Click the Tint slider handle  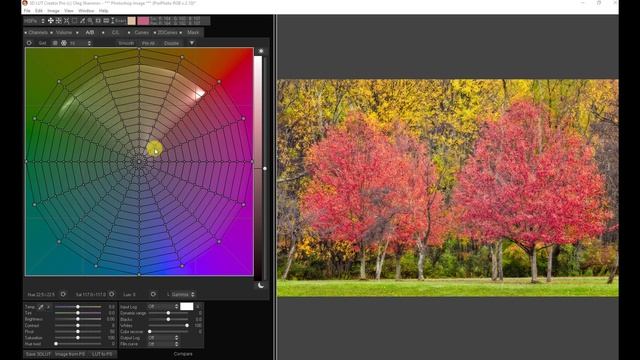coord(78,313)
